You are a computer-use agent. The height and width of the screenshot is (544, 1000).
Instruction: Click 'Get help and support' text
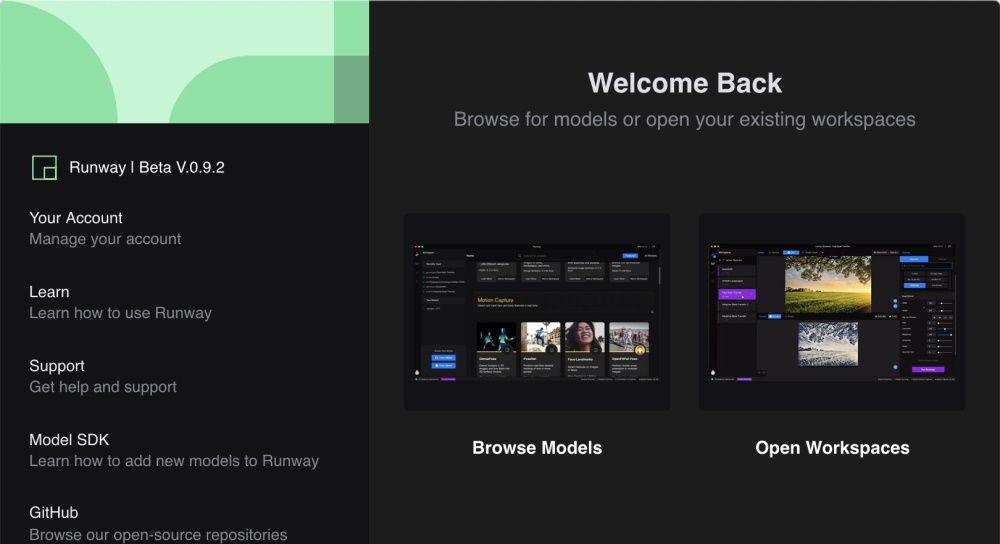[x=103, y=387]
